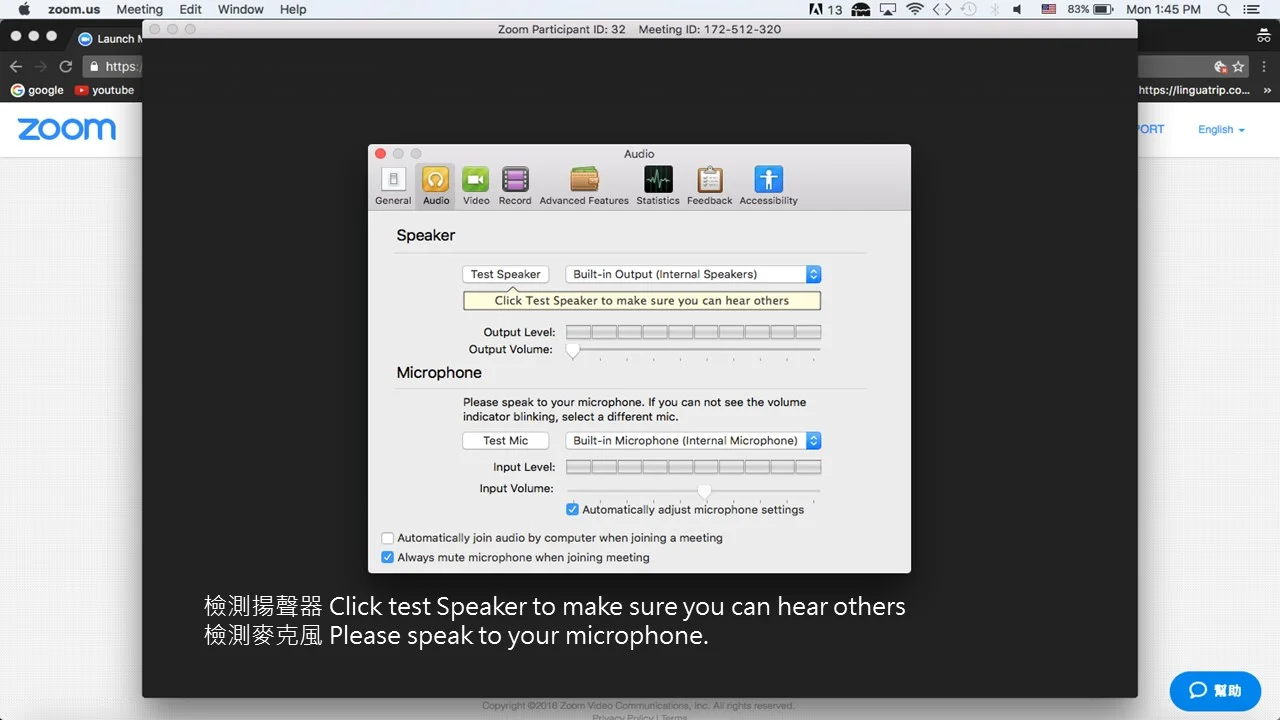Open the Video settings pane
Screen dimensions: 1280x720
(x=476, y=186)
